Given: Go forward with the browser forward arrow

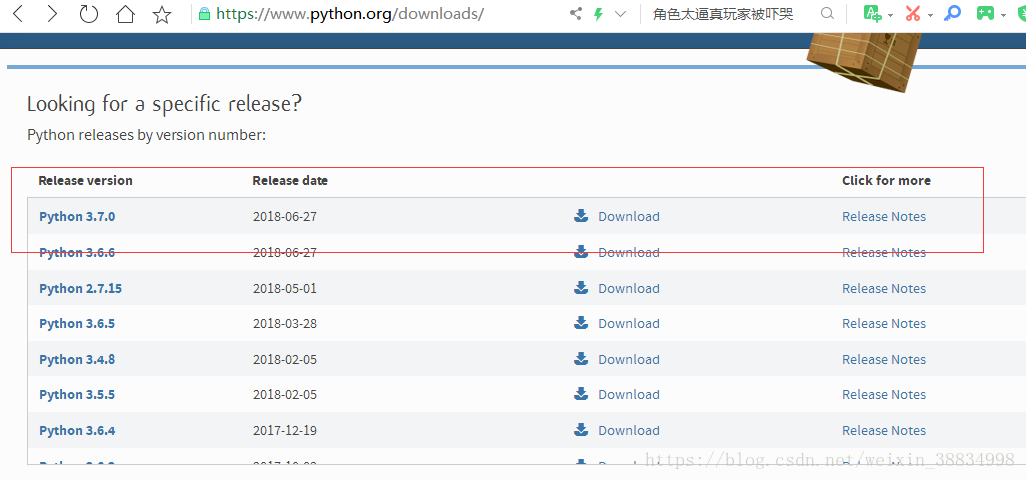Looking at the screenshot, I should tap(52, 14).
